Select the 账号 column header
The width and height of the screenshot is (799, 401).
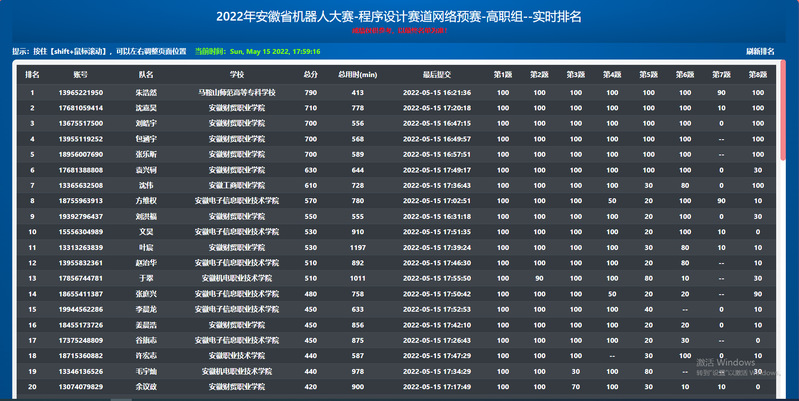tap(80, 75)
